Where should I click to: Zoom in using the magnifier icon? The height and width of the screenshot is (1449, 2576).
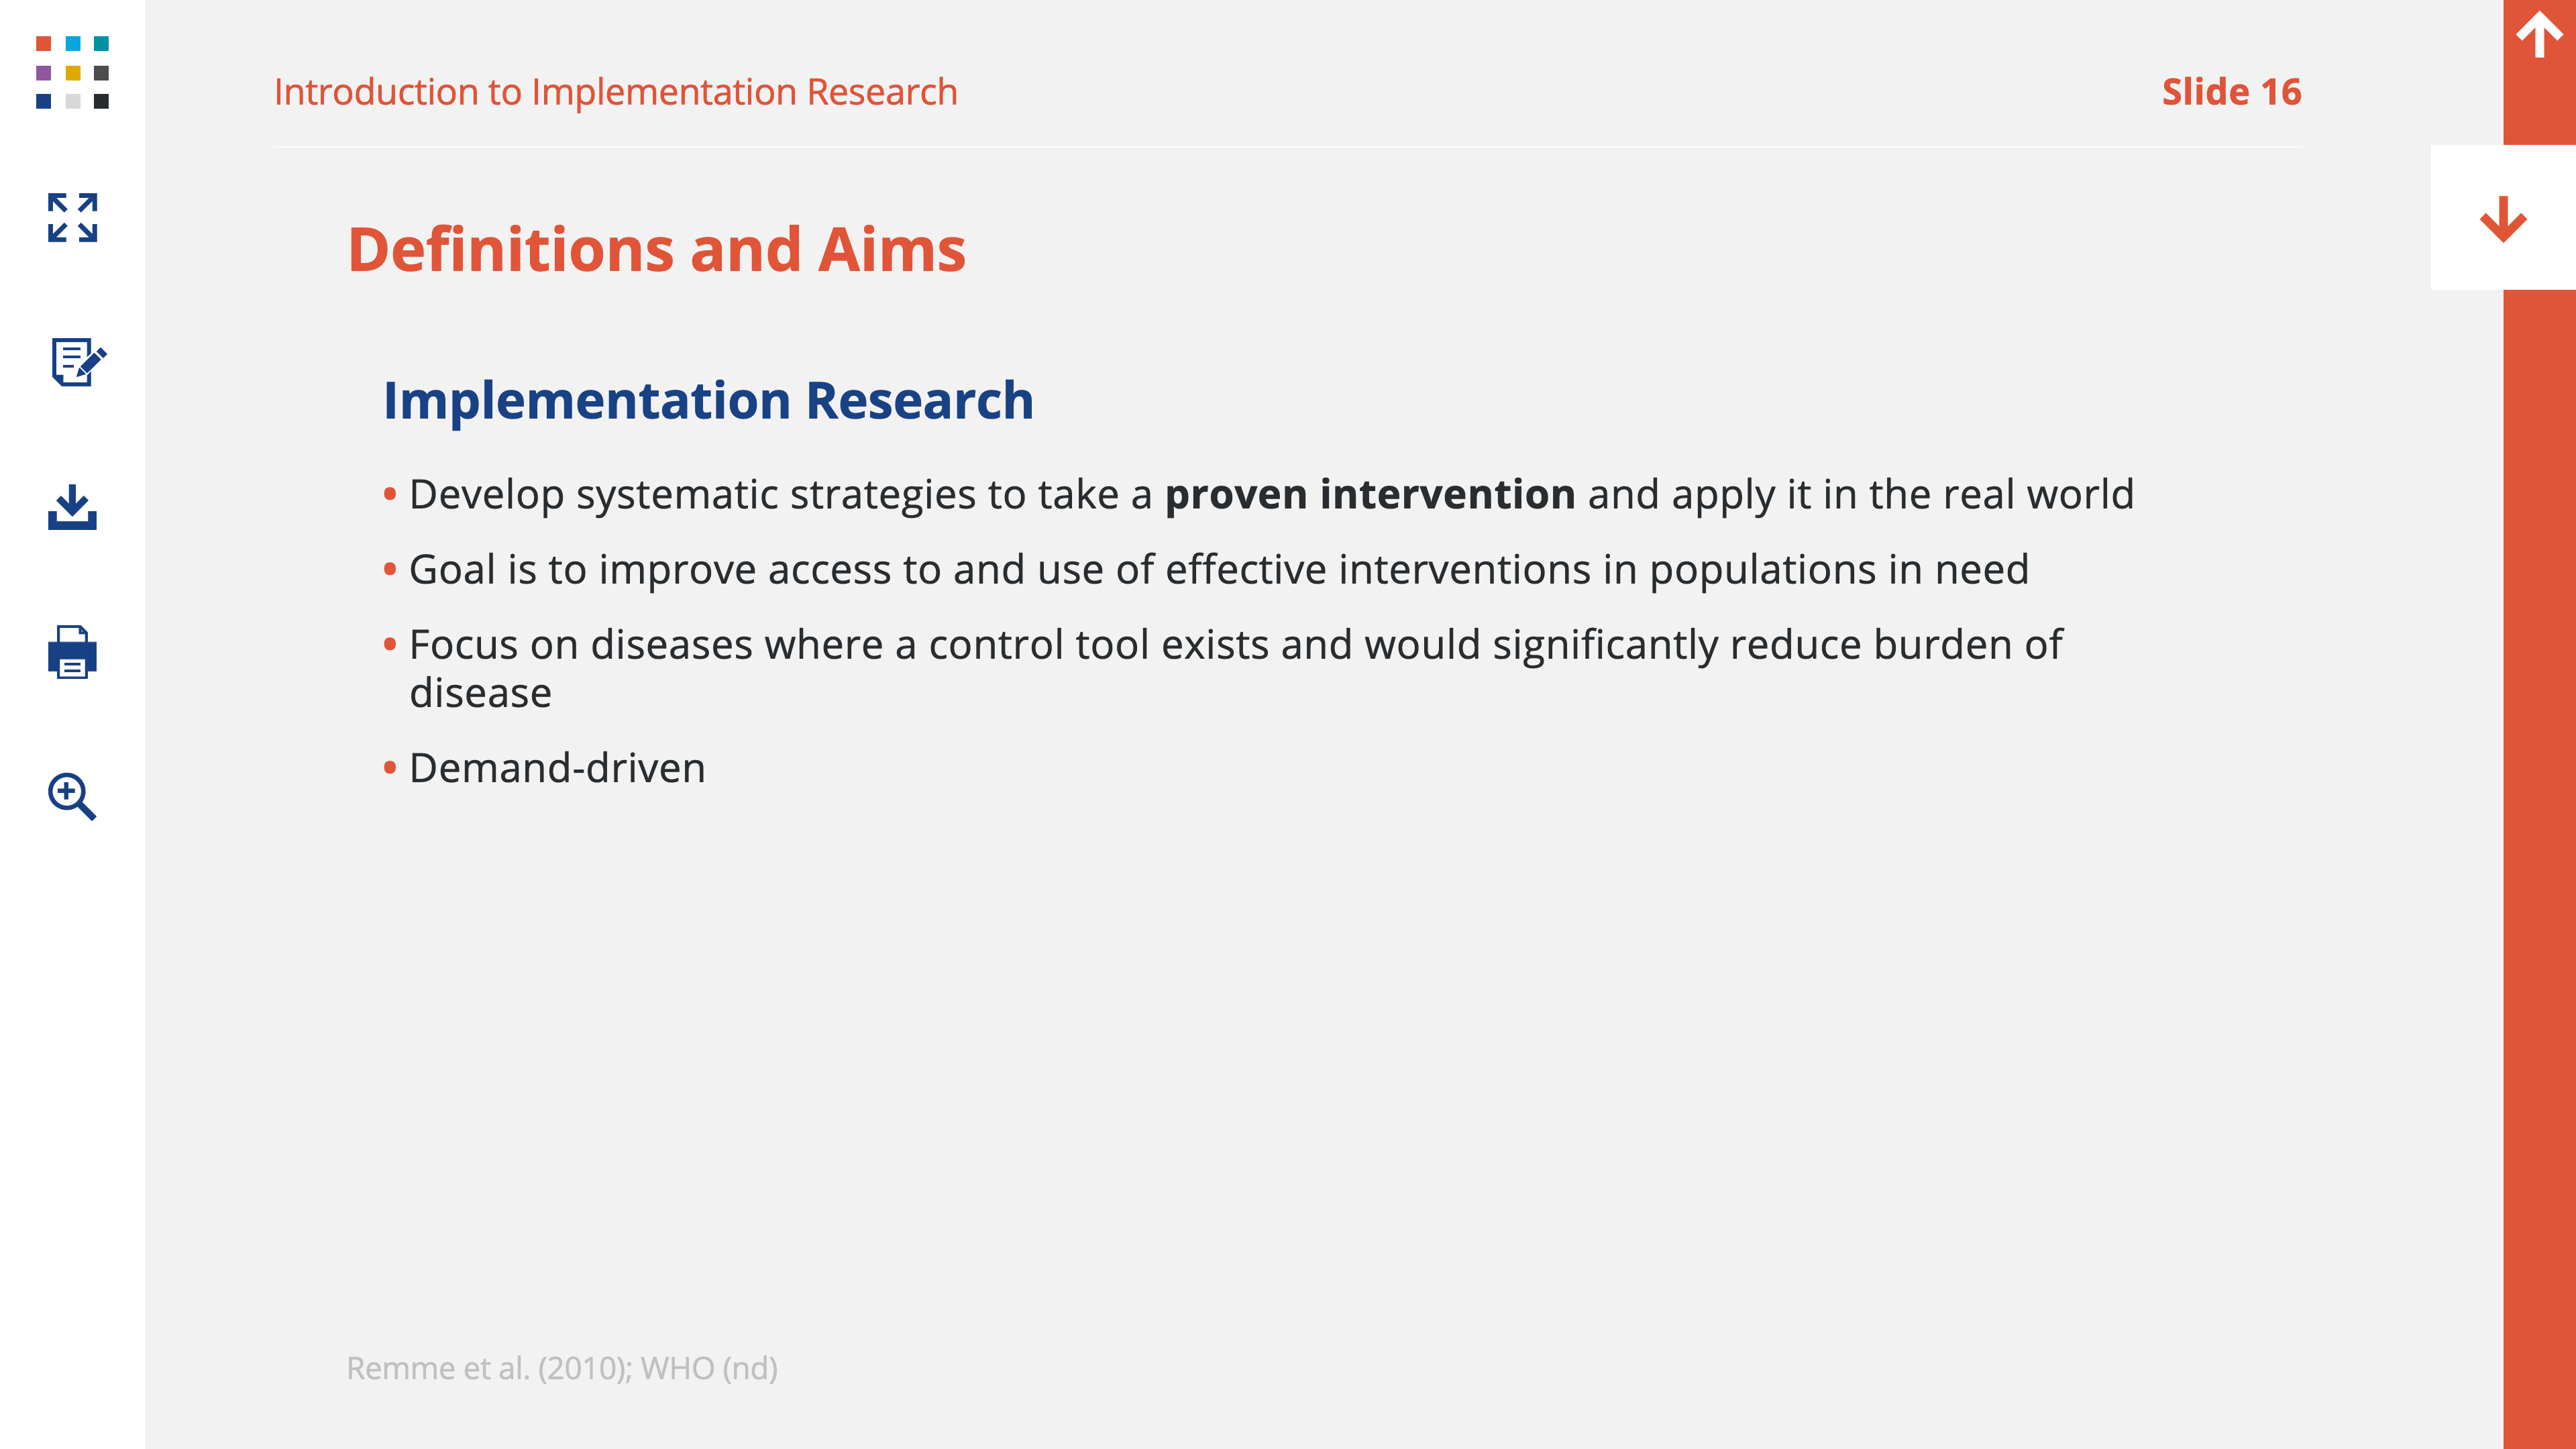pyautogui.click(x=72, y=796)
